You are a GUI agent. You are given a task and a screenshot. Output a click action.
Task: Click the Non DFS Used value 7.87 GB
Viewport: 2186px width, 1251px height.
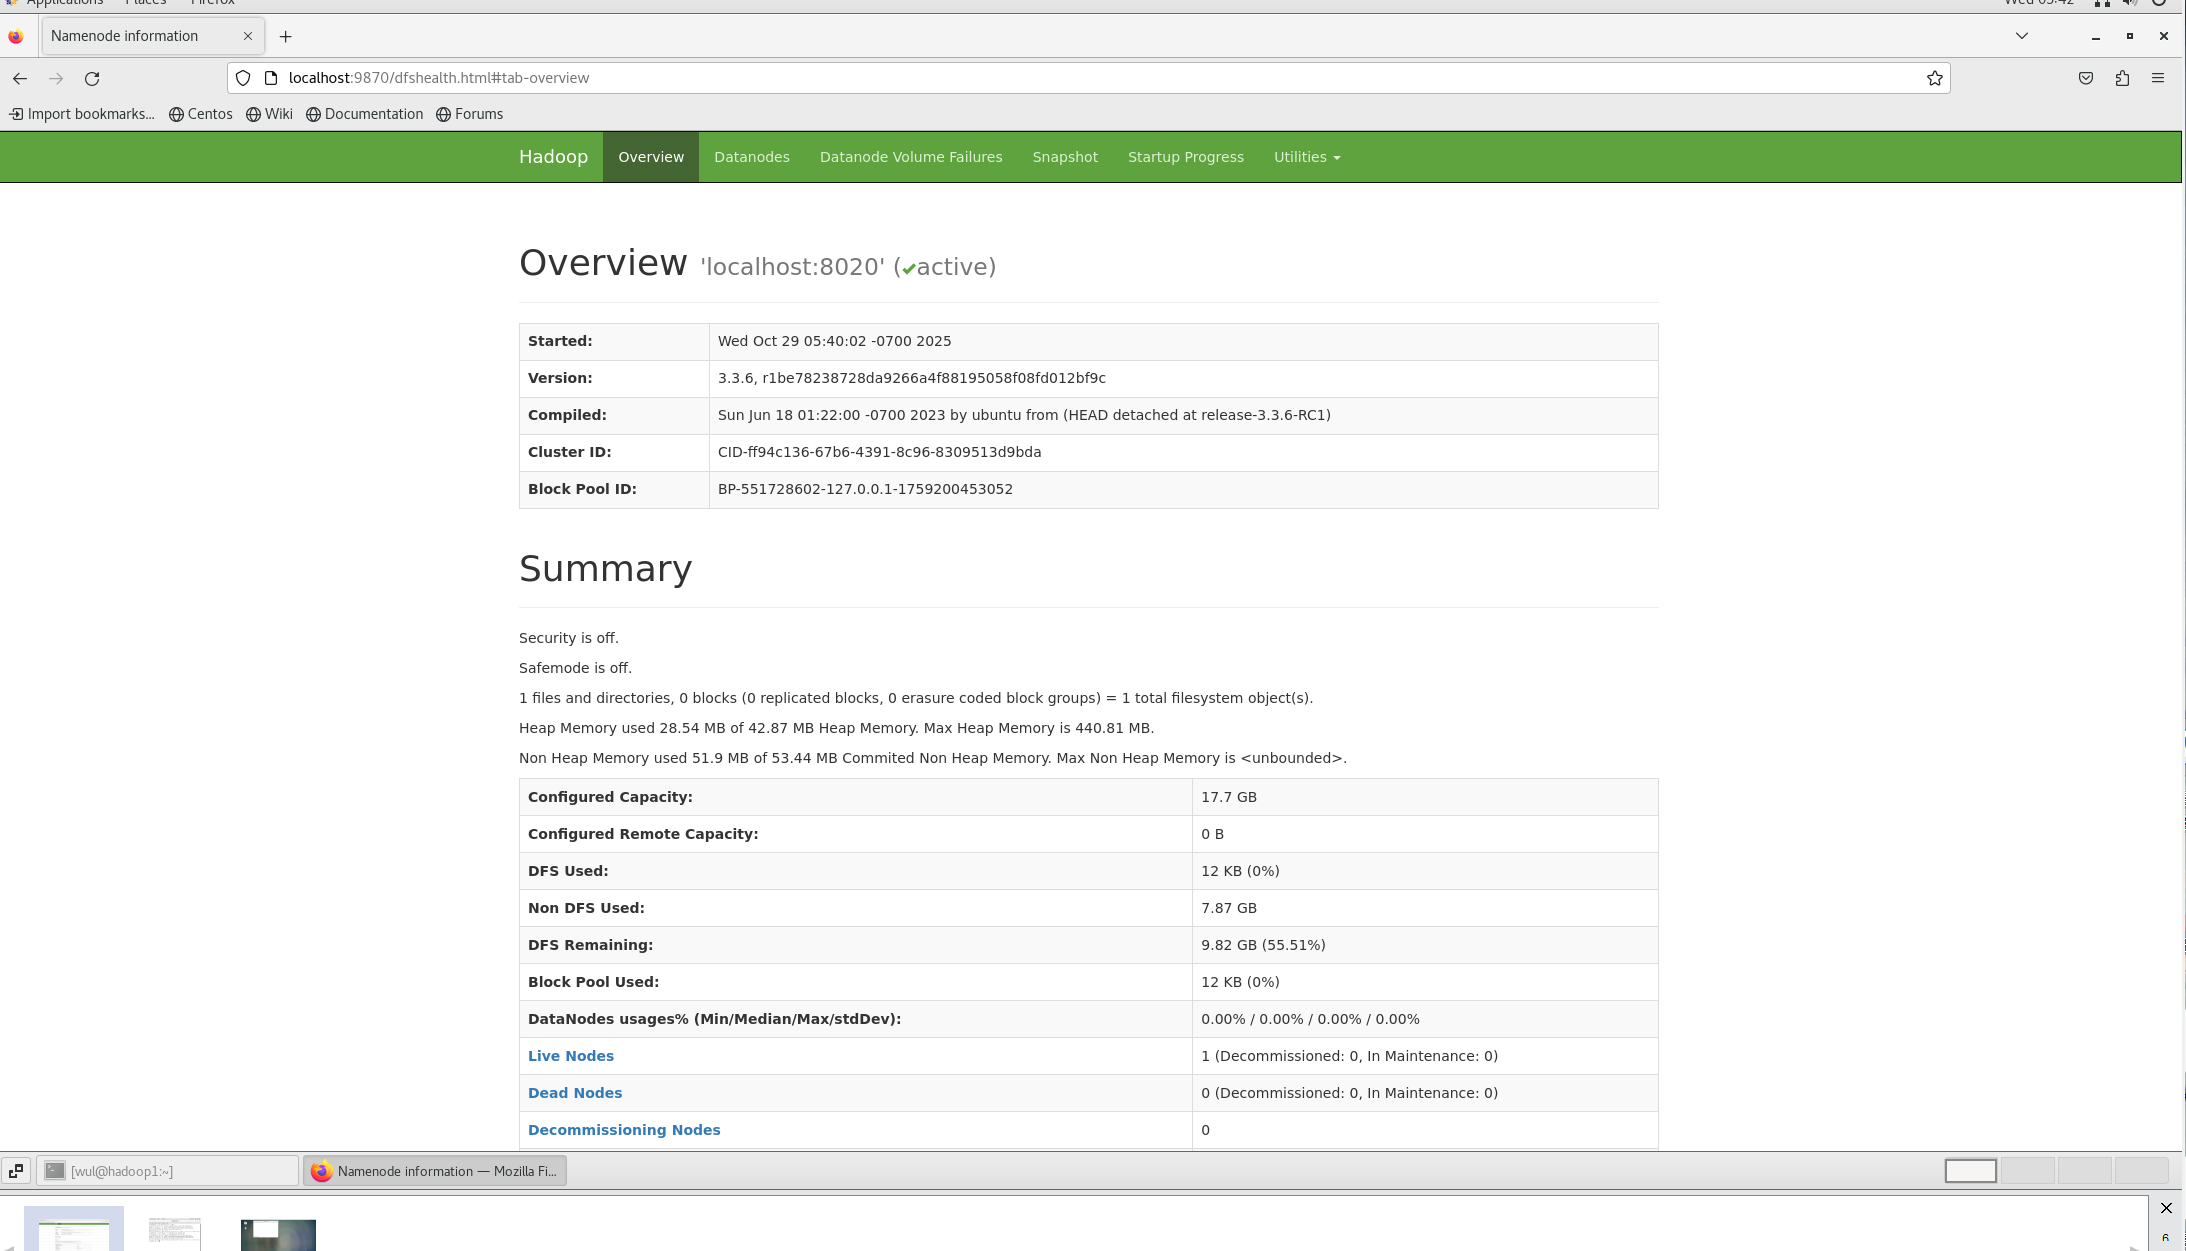pos(1229,908)
